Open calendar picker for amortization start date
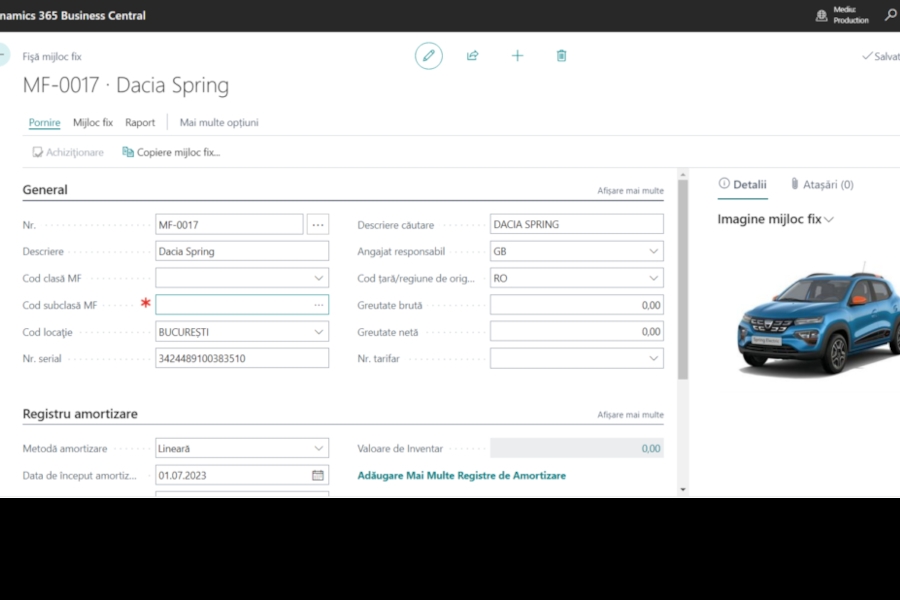Viewport: 900px width, 600px height. pyautogui.click(x=318, y=476)
